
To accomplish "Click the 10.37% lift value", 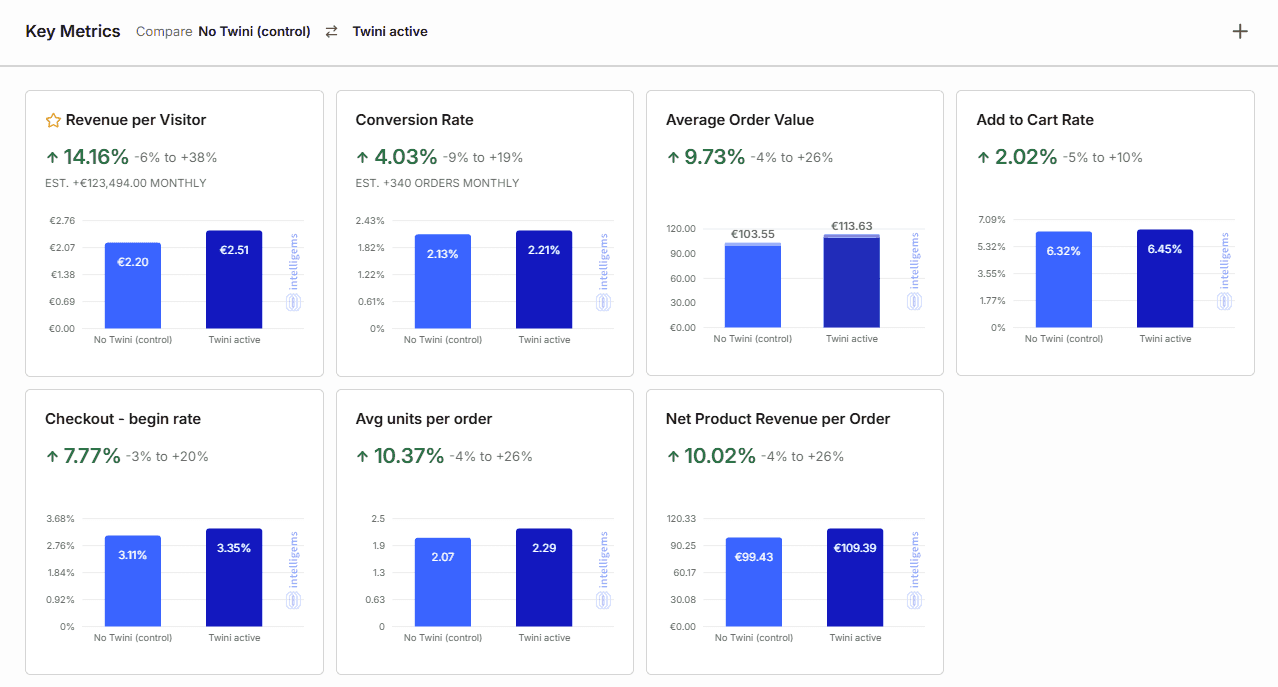I will [x=409, y=456].
